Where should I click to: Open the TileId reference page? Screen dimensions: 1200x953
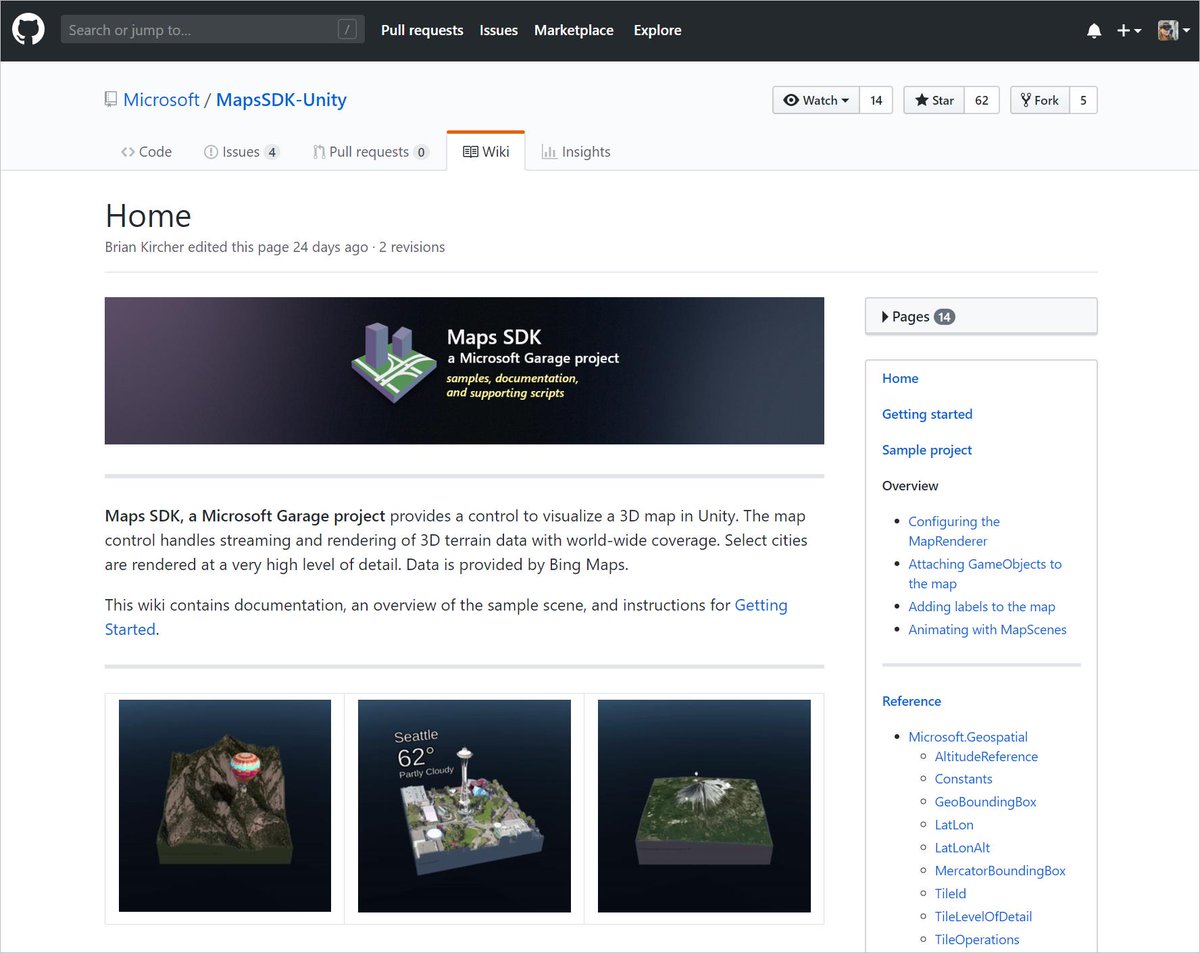[x=950, y=894]
